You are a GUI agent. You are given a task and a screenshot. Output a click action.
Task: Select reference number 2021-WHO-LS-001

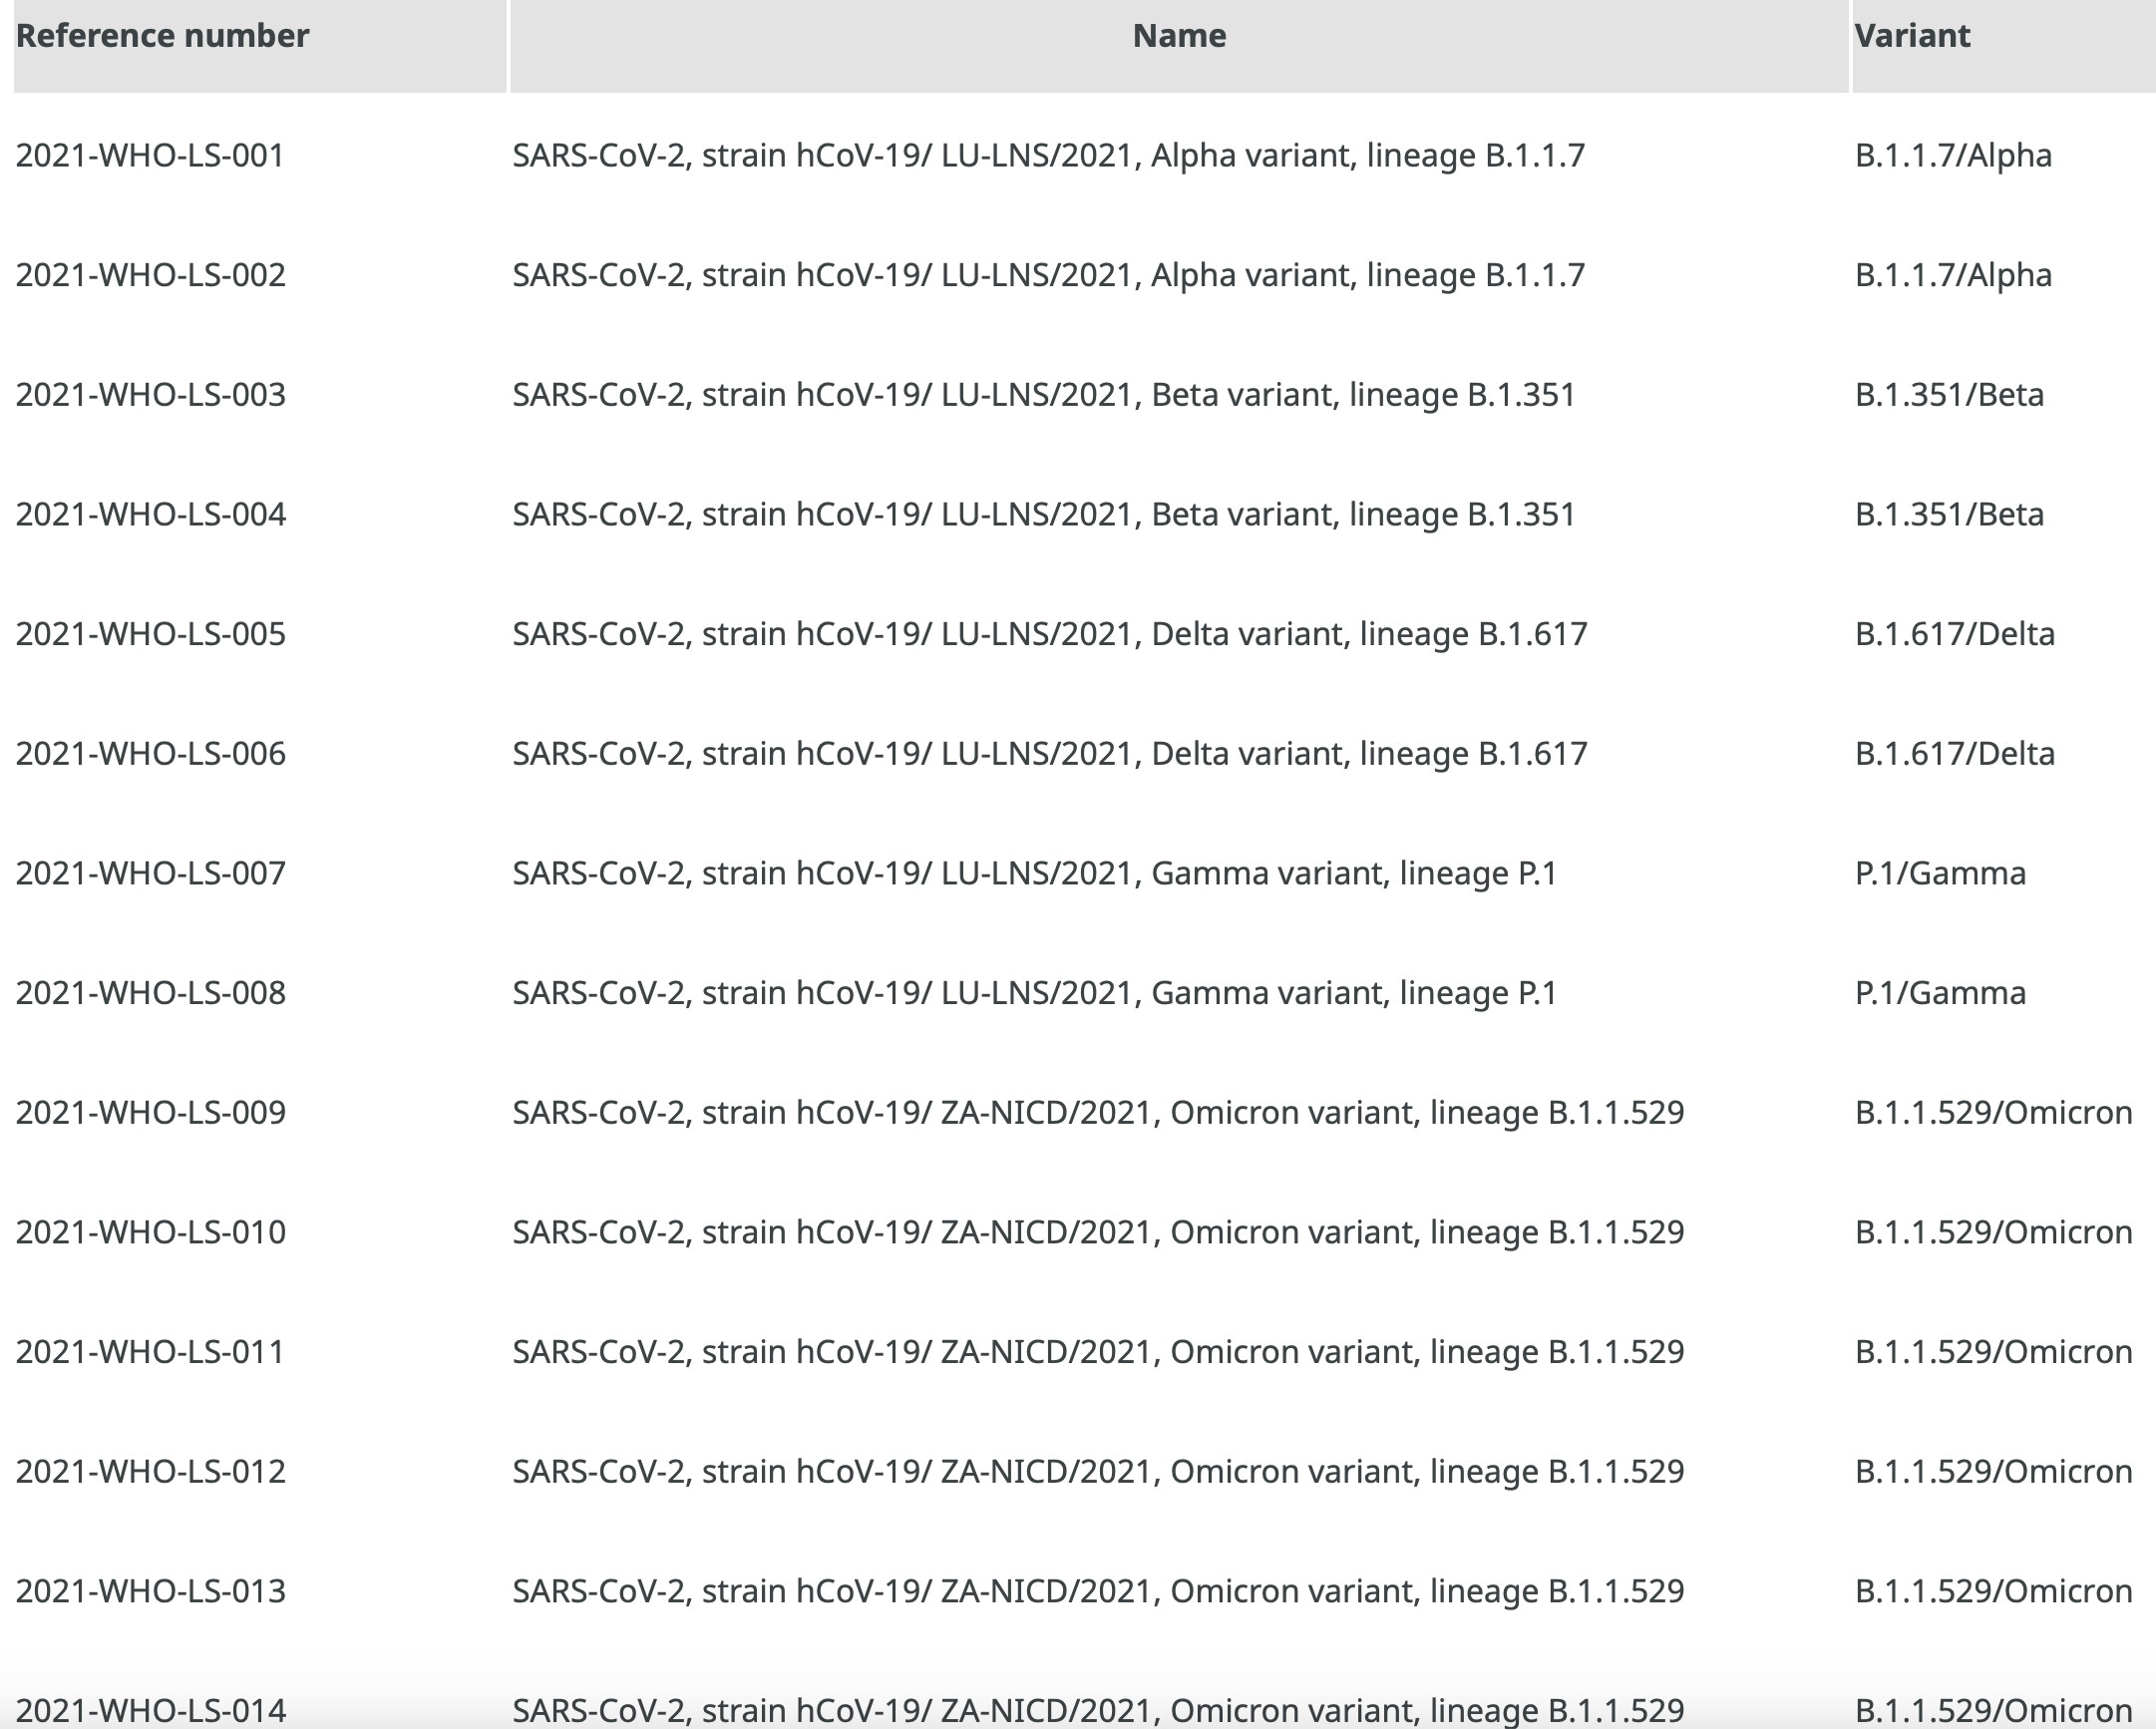point(150,155)
